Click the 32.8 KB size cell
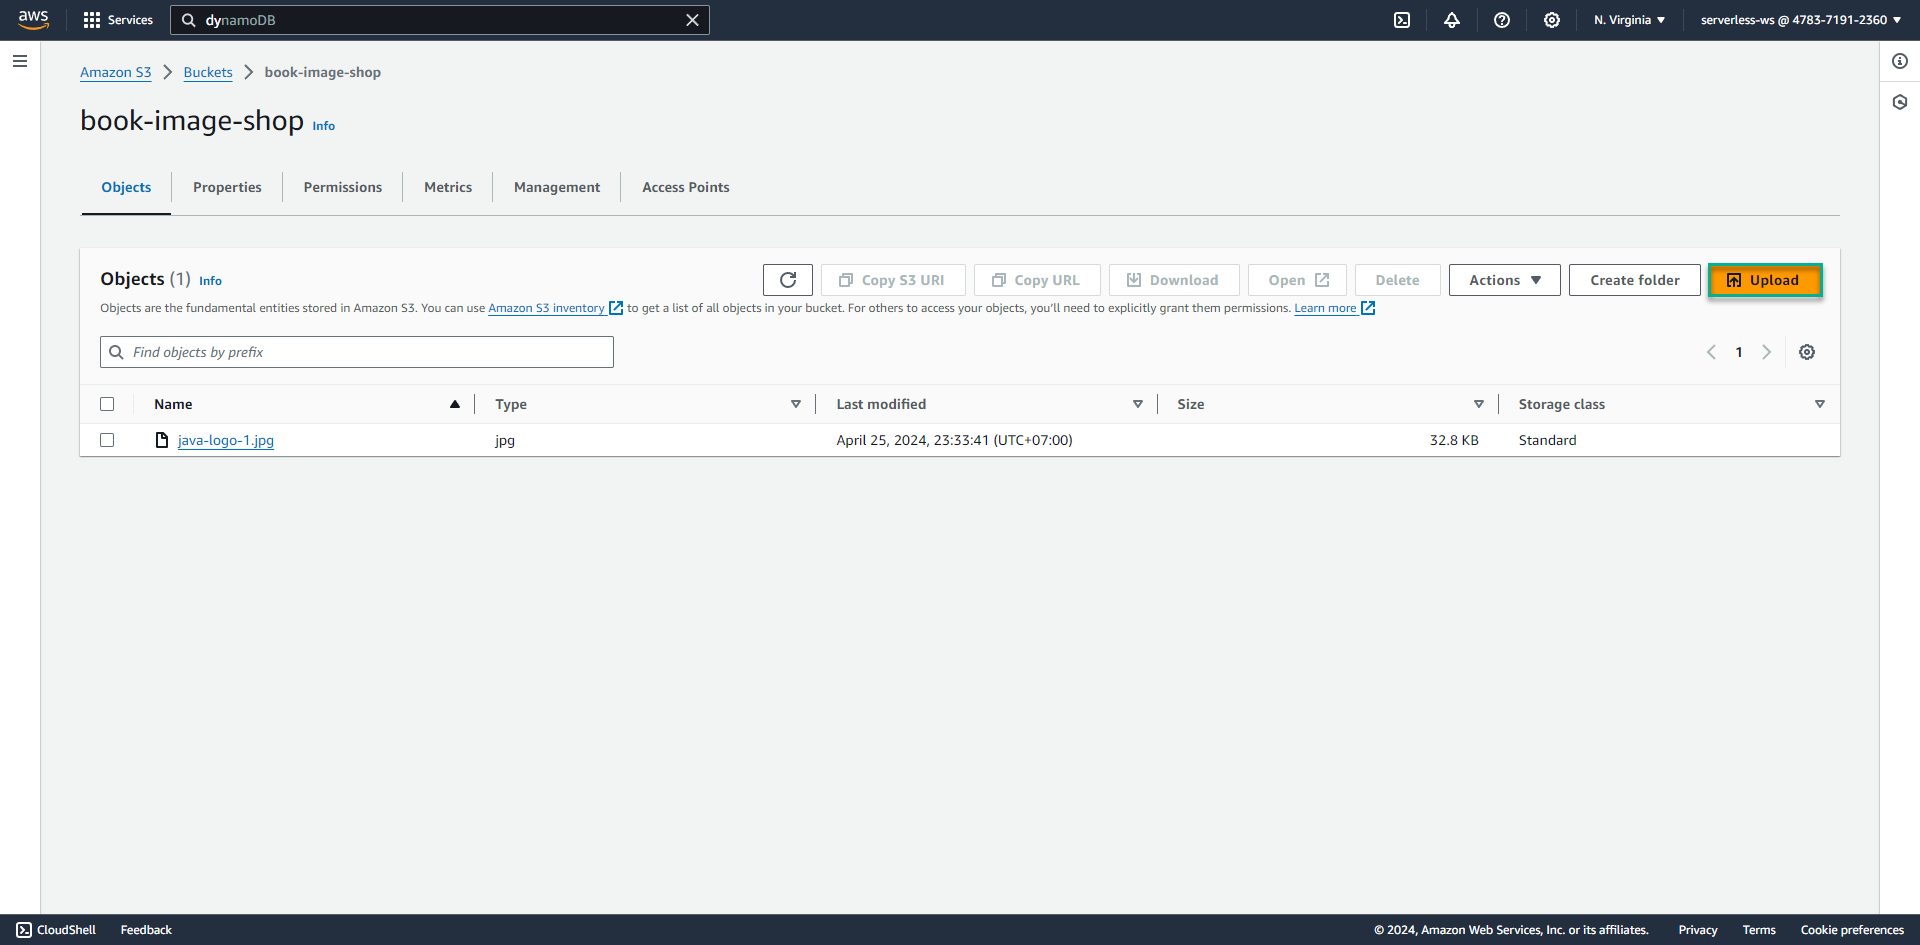 1454,440
